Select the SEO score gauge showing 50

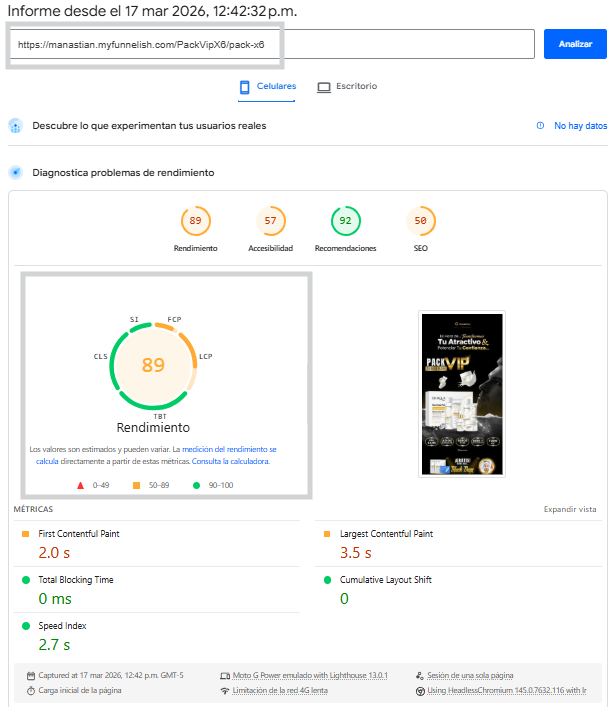click(420, 220)
